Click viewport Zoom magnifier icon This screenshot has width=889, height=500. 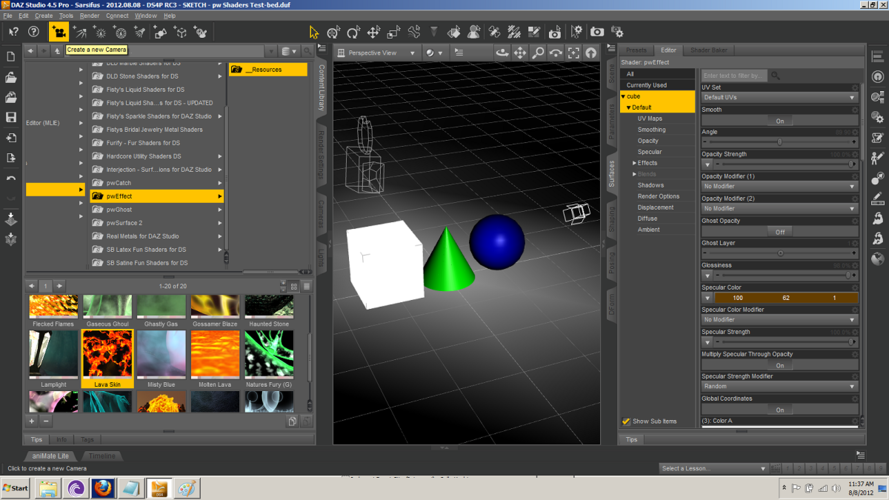(538, 53)
